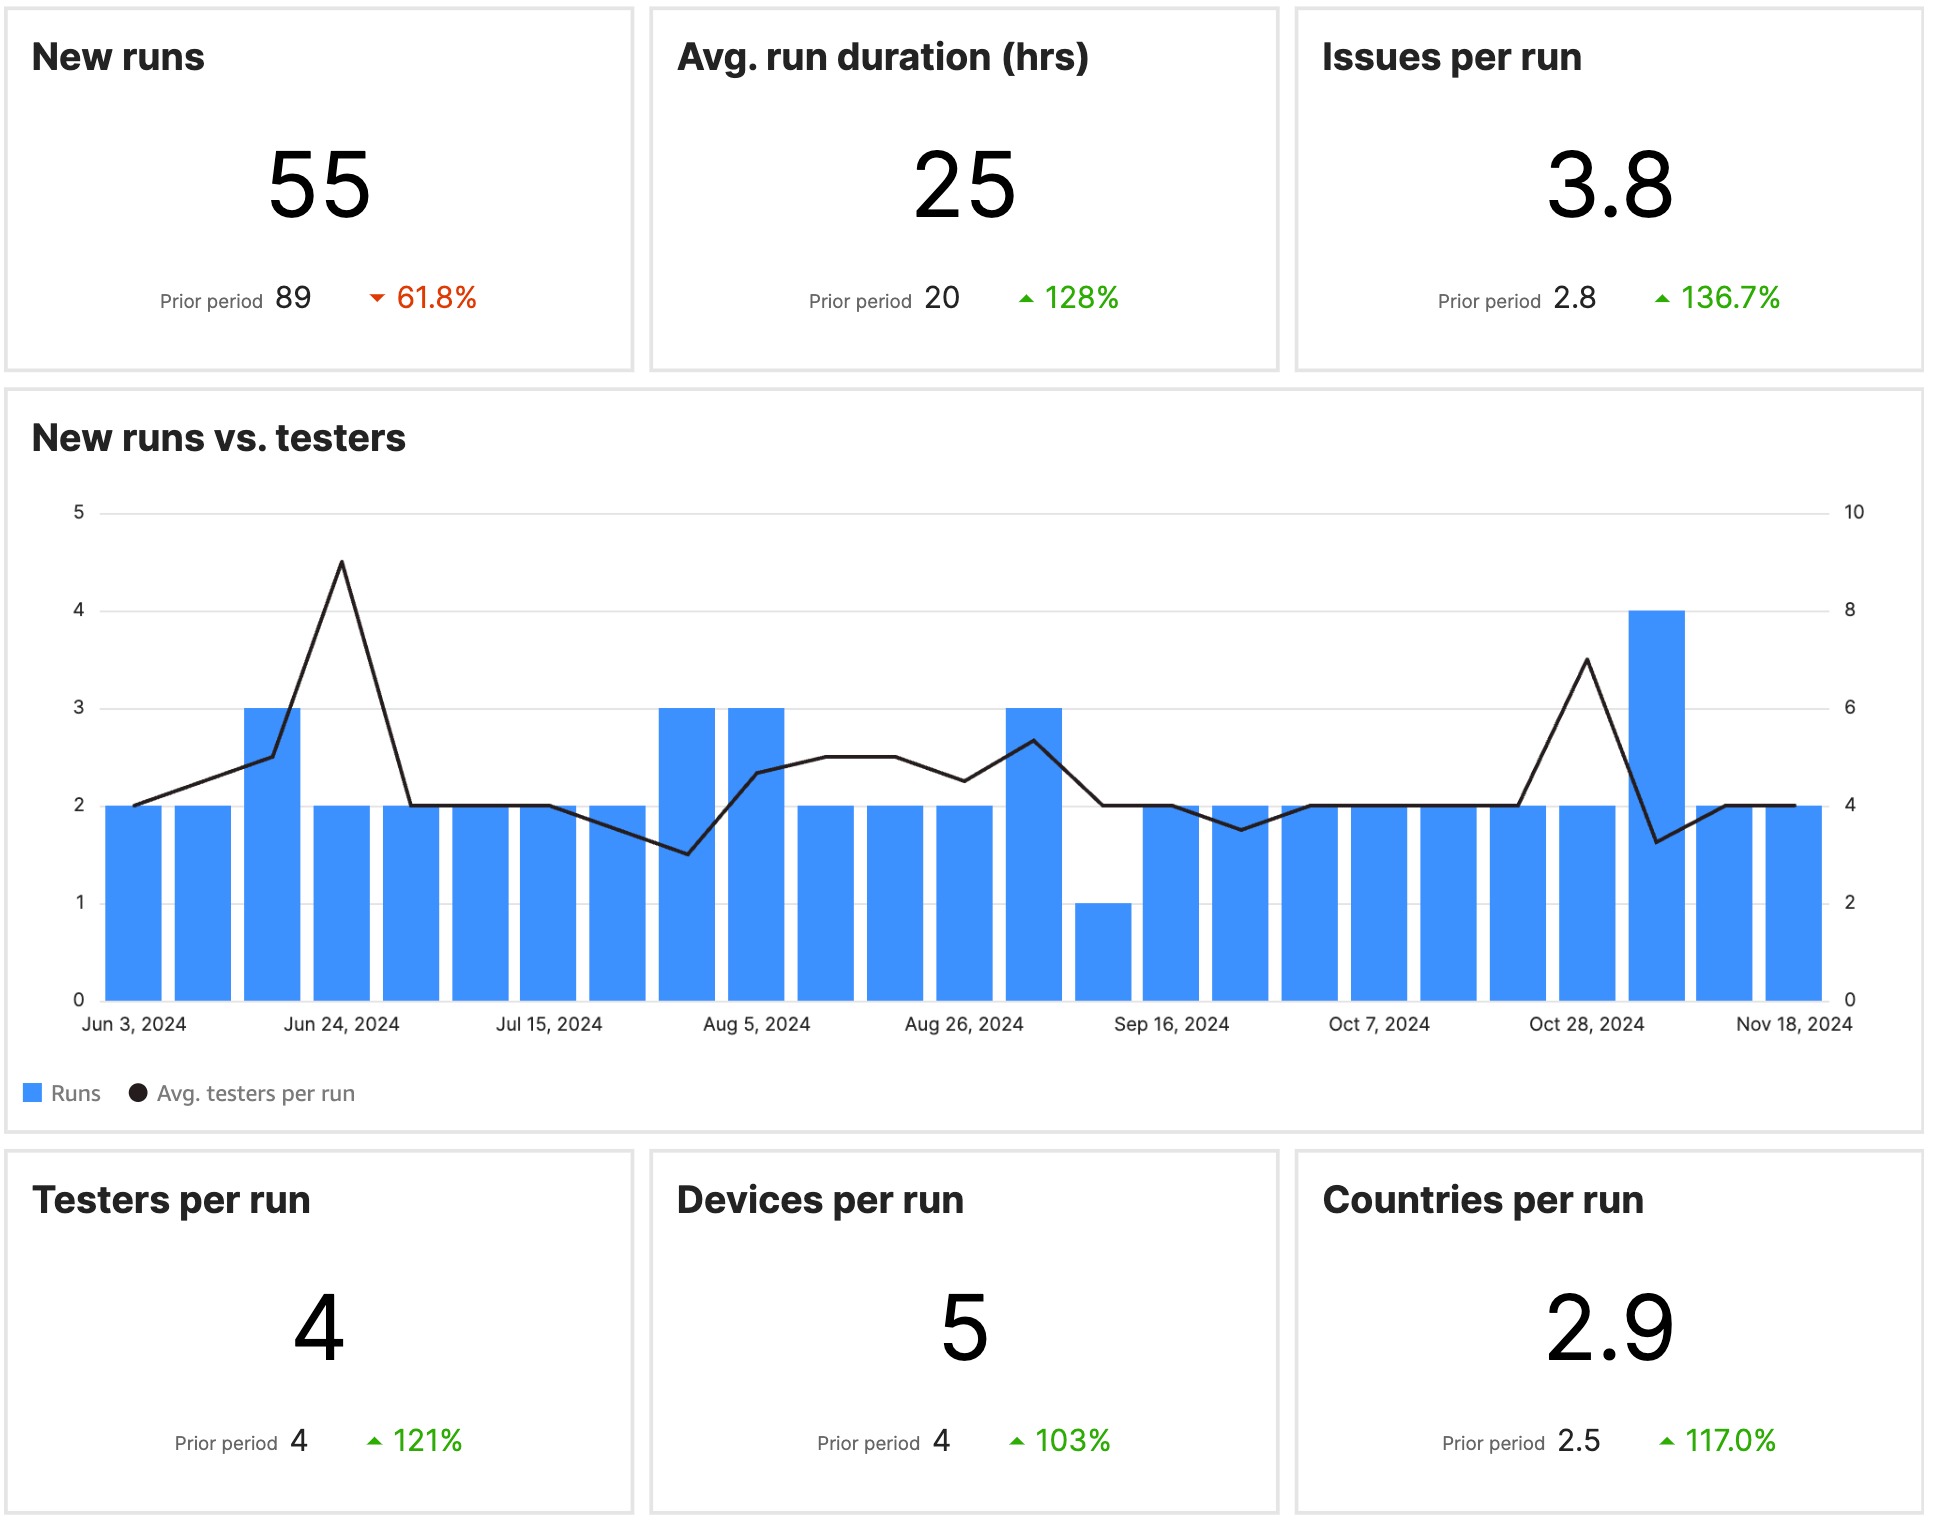Expand the New runs KPI card
The height and width of the screenshot is (1522, 1934).
click(x=118, y=57)
